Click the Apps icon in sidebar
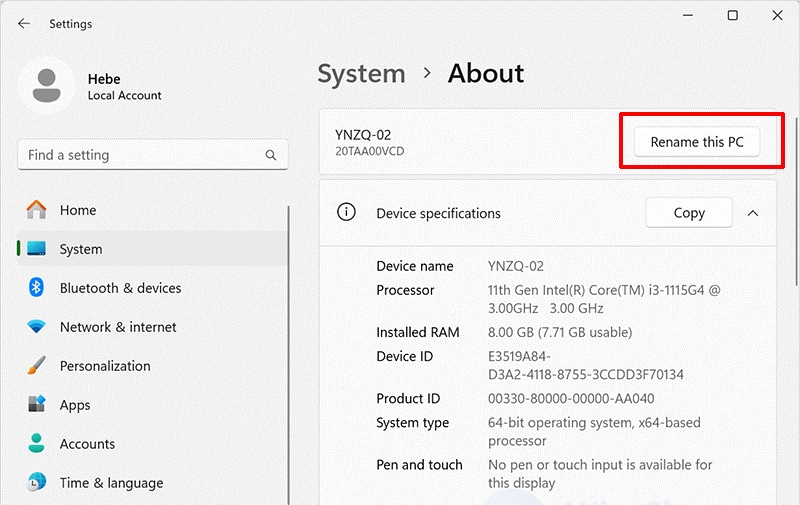This screenshot has height=505, width=800. (x=36, y=405)
